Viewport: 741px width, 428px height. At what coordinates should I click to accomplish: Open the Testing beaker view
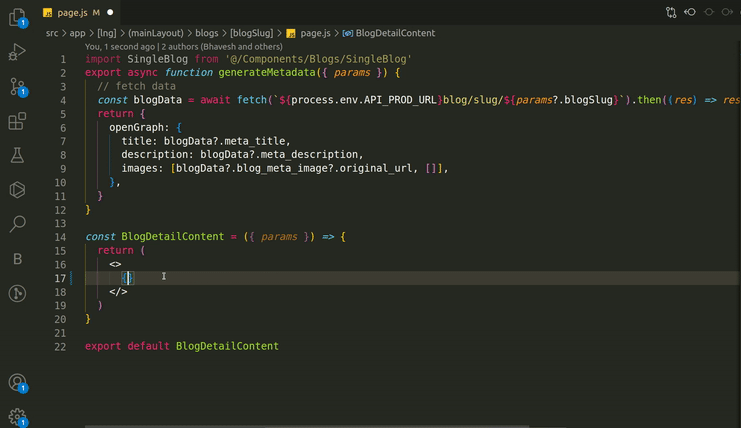click(17, 156)
